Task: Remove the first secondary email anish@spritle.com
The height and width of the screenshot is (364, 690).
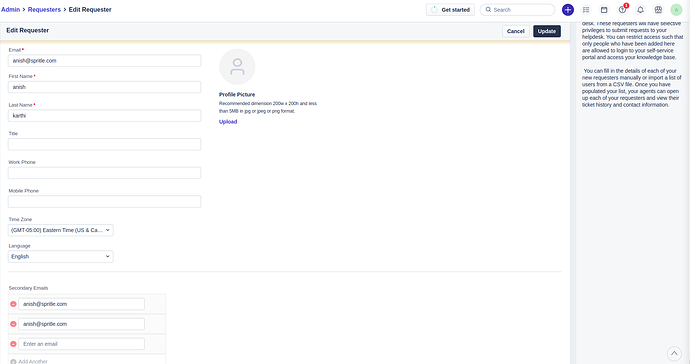Action: tap(13, 304)
